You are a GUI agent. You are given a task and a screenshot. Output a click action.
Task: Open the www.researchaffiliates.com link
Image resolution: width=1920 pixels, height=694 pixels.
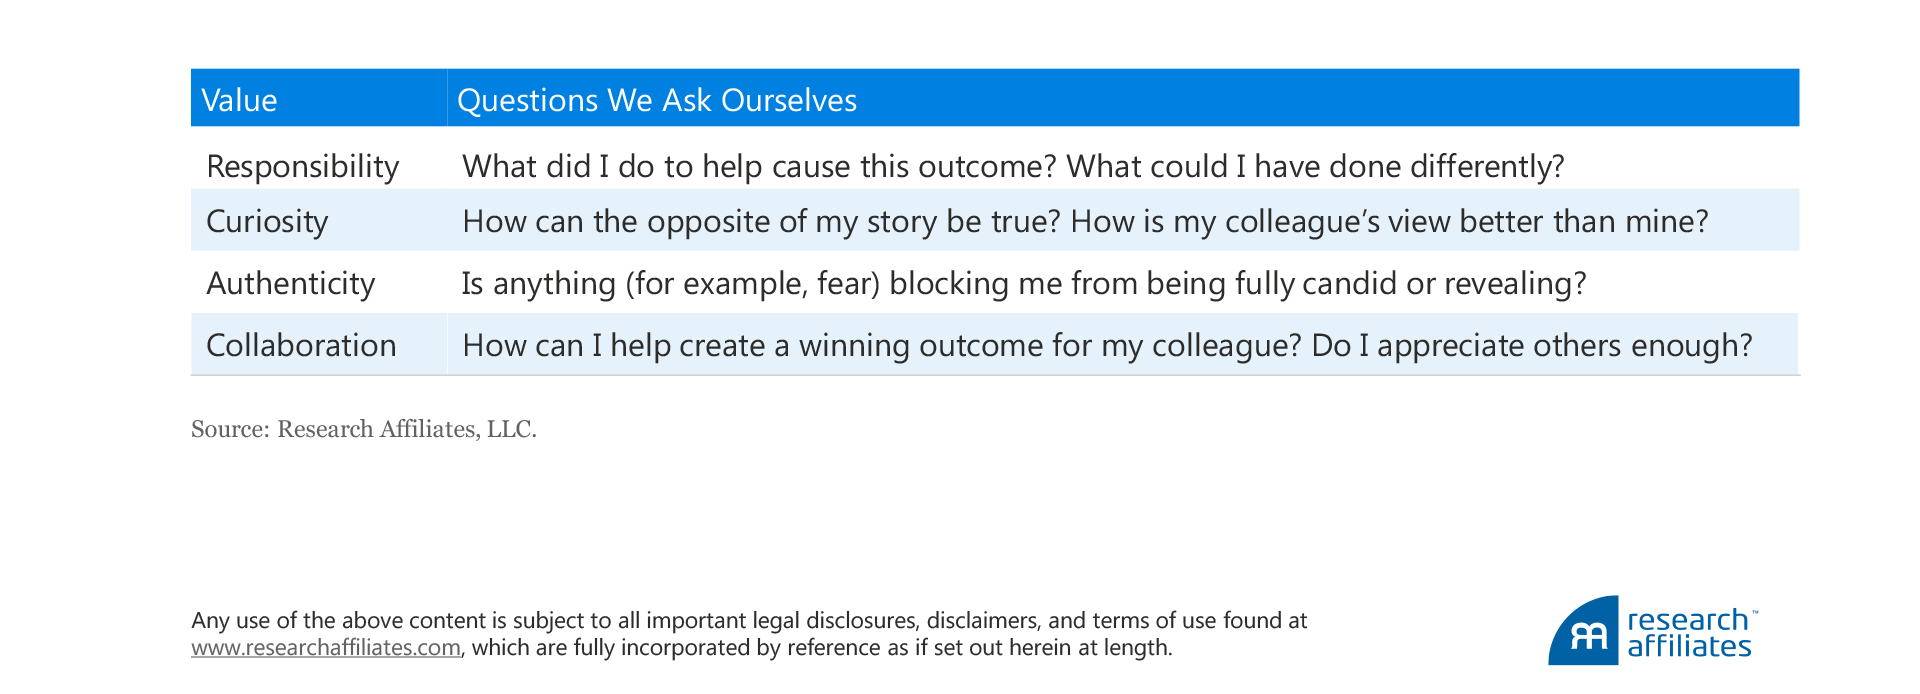click(326, 648)
